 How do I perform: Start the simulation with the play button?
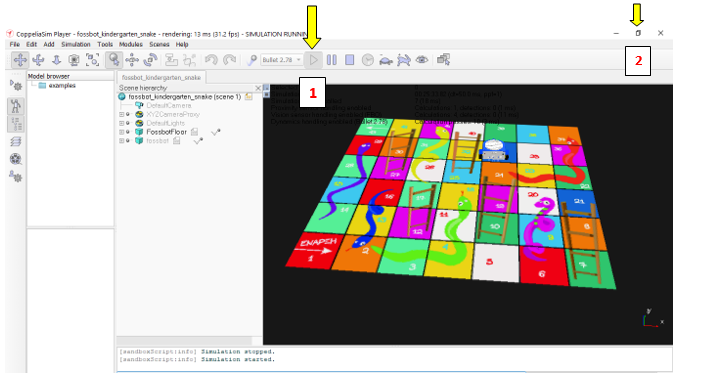313,60
